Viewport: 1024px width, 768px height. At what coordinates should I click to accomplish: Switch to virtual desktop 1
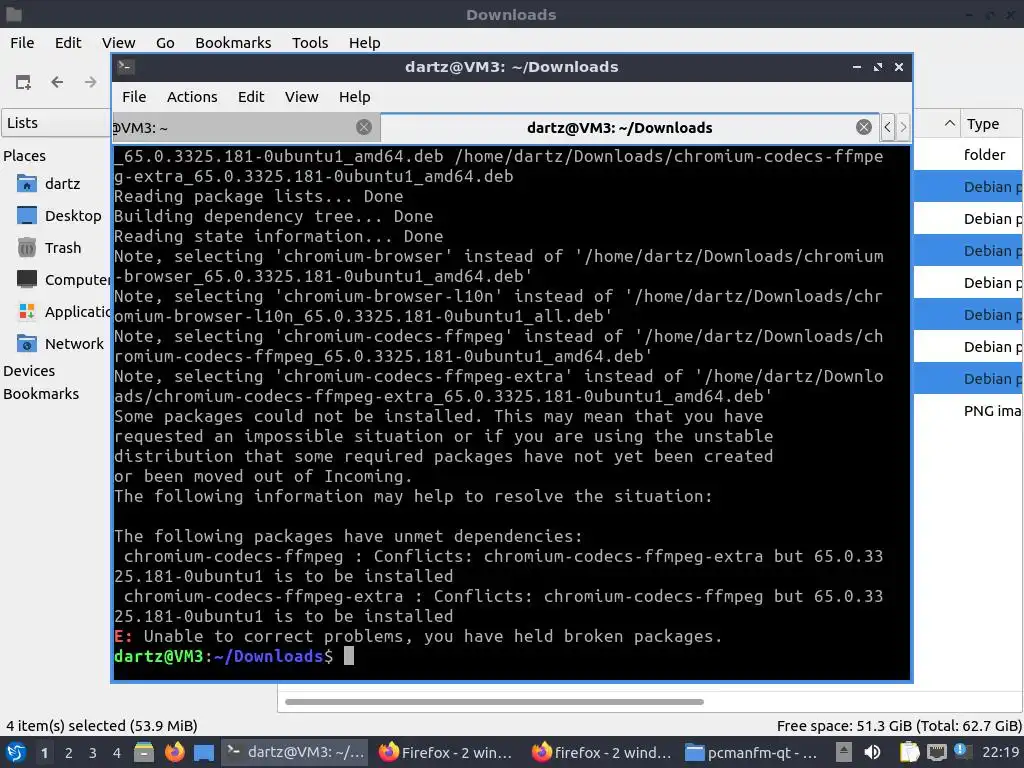44,753
